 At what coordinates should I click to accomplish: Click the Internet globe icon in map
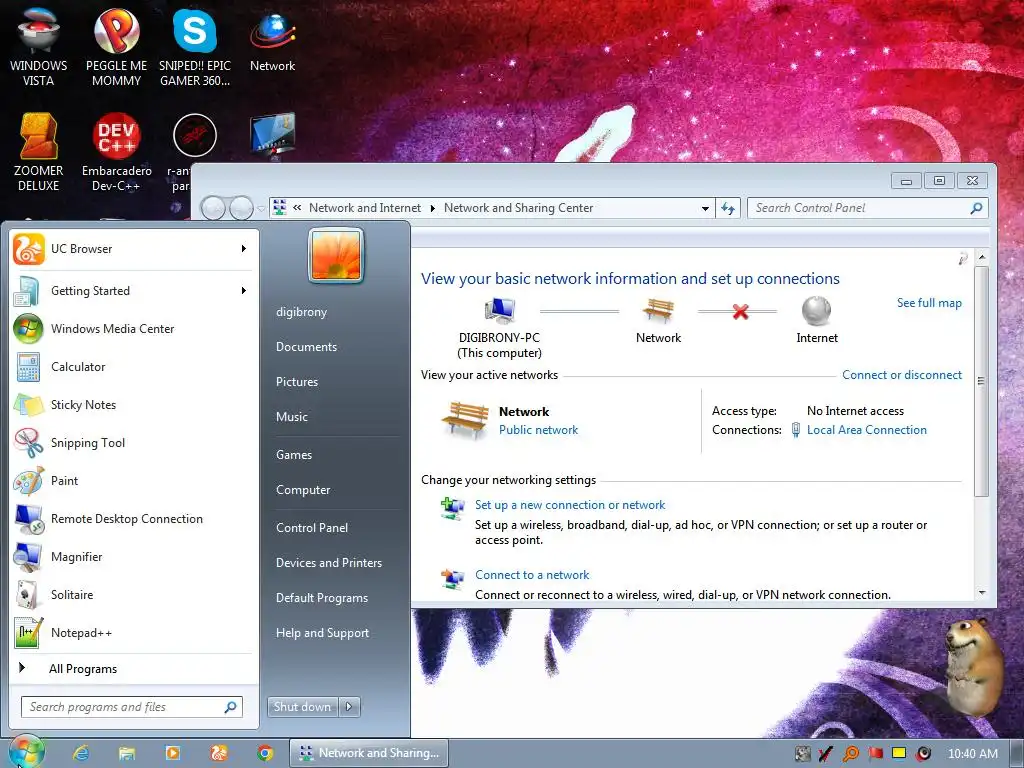tap(816, 311)
